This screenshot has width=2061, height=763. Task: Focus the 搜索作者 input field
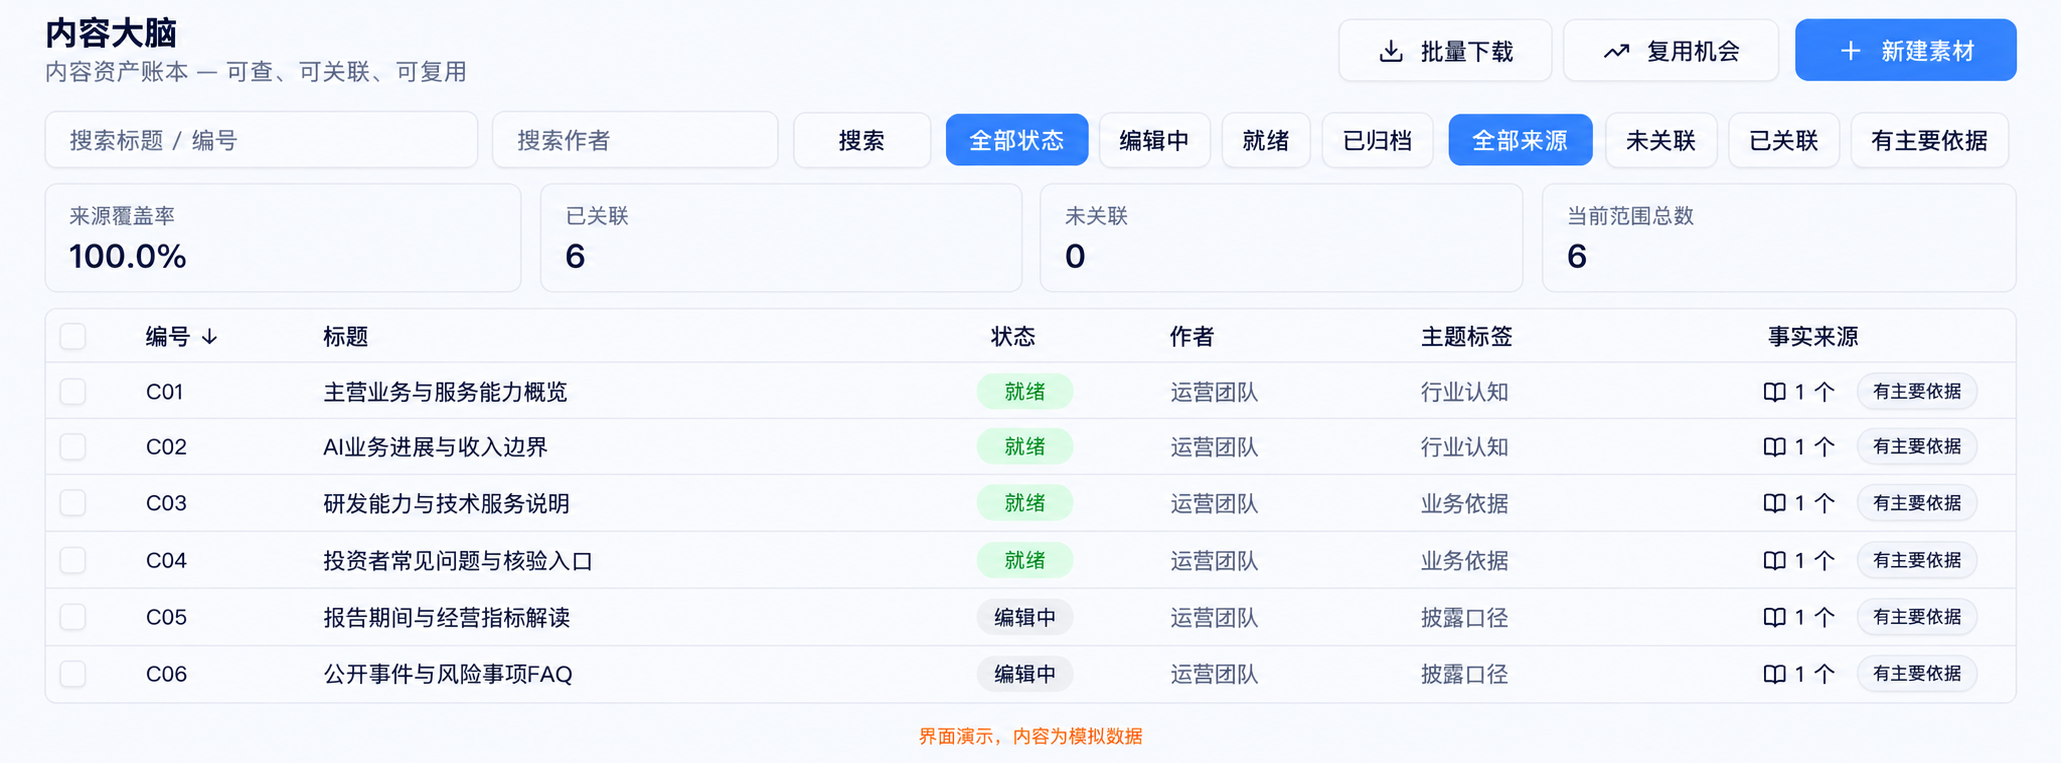click(x=635, y=140)
